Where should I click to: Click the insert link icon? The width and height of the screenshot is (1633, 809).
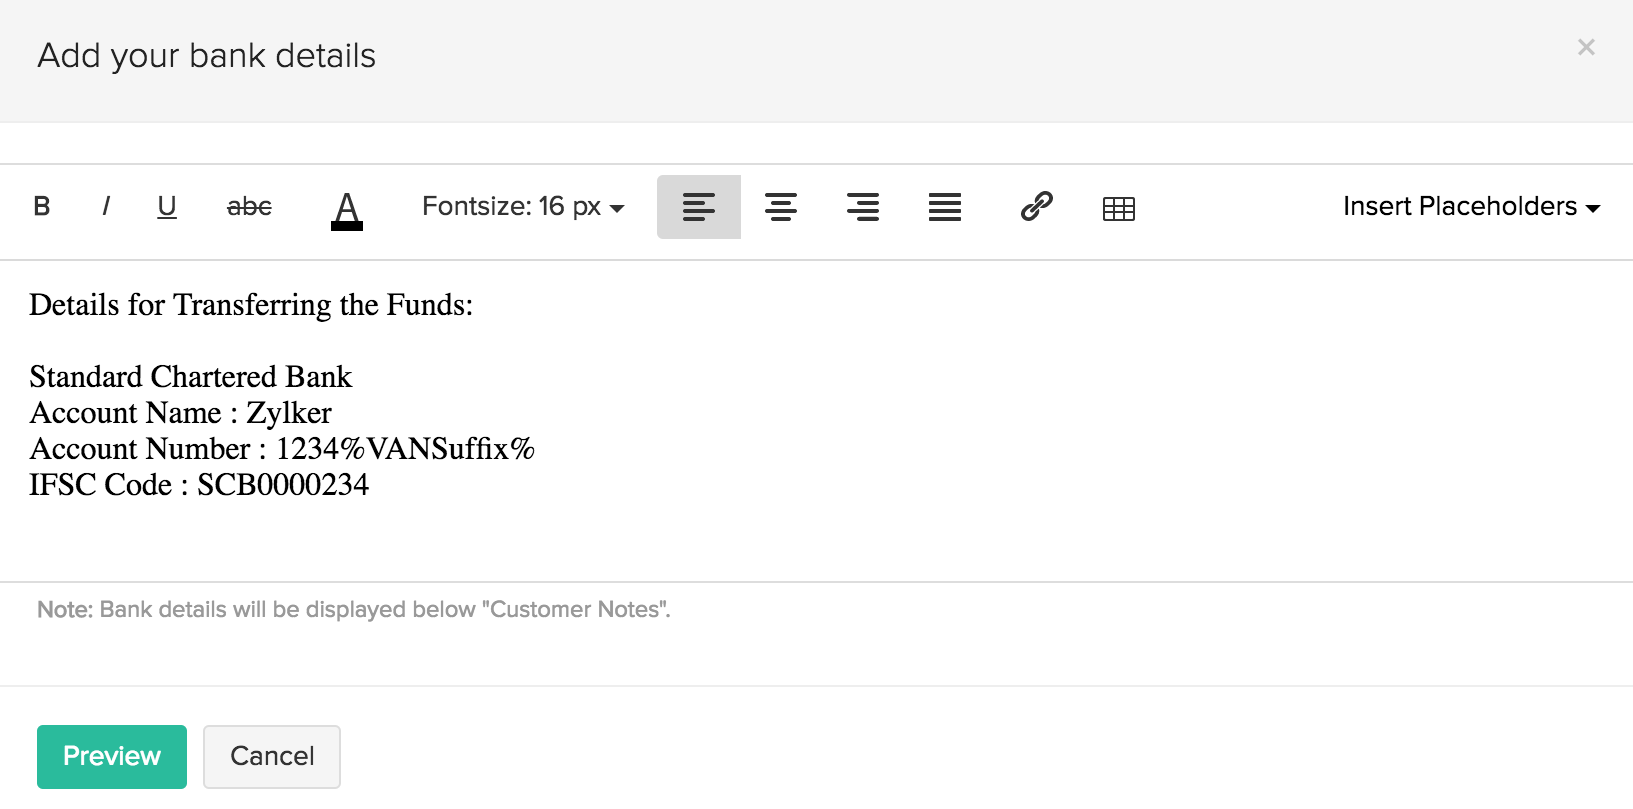pyautogui.click(x=1036, y=207)
